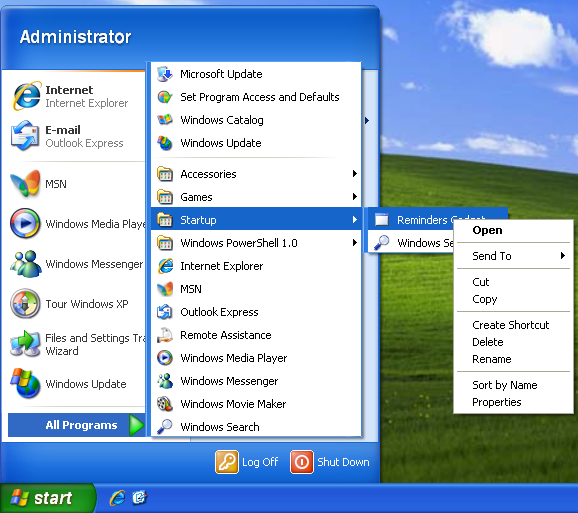Viewport: 578px width, 513px height.
Task: Click the Remote Assistance icon
Action: tap(165, 335)
